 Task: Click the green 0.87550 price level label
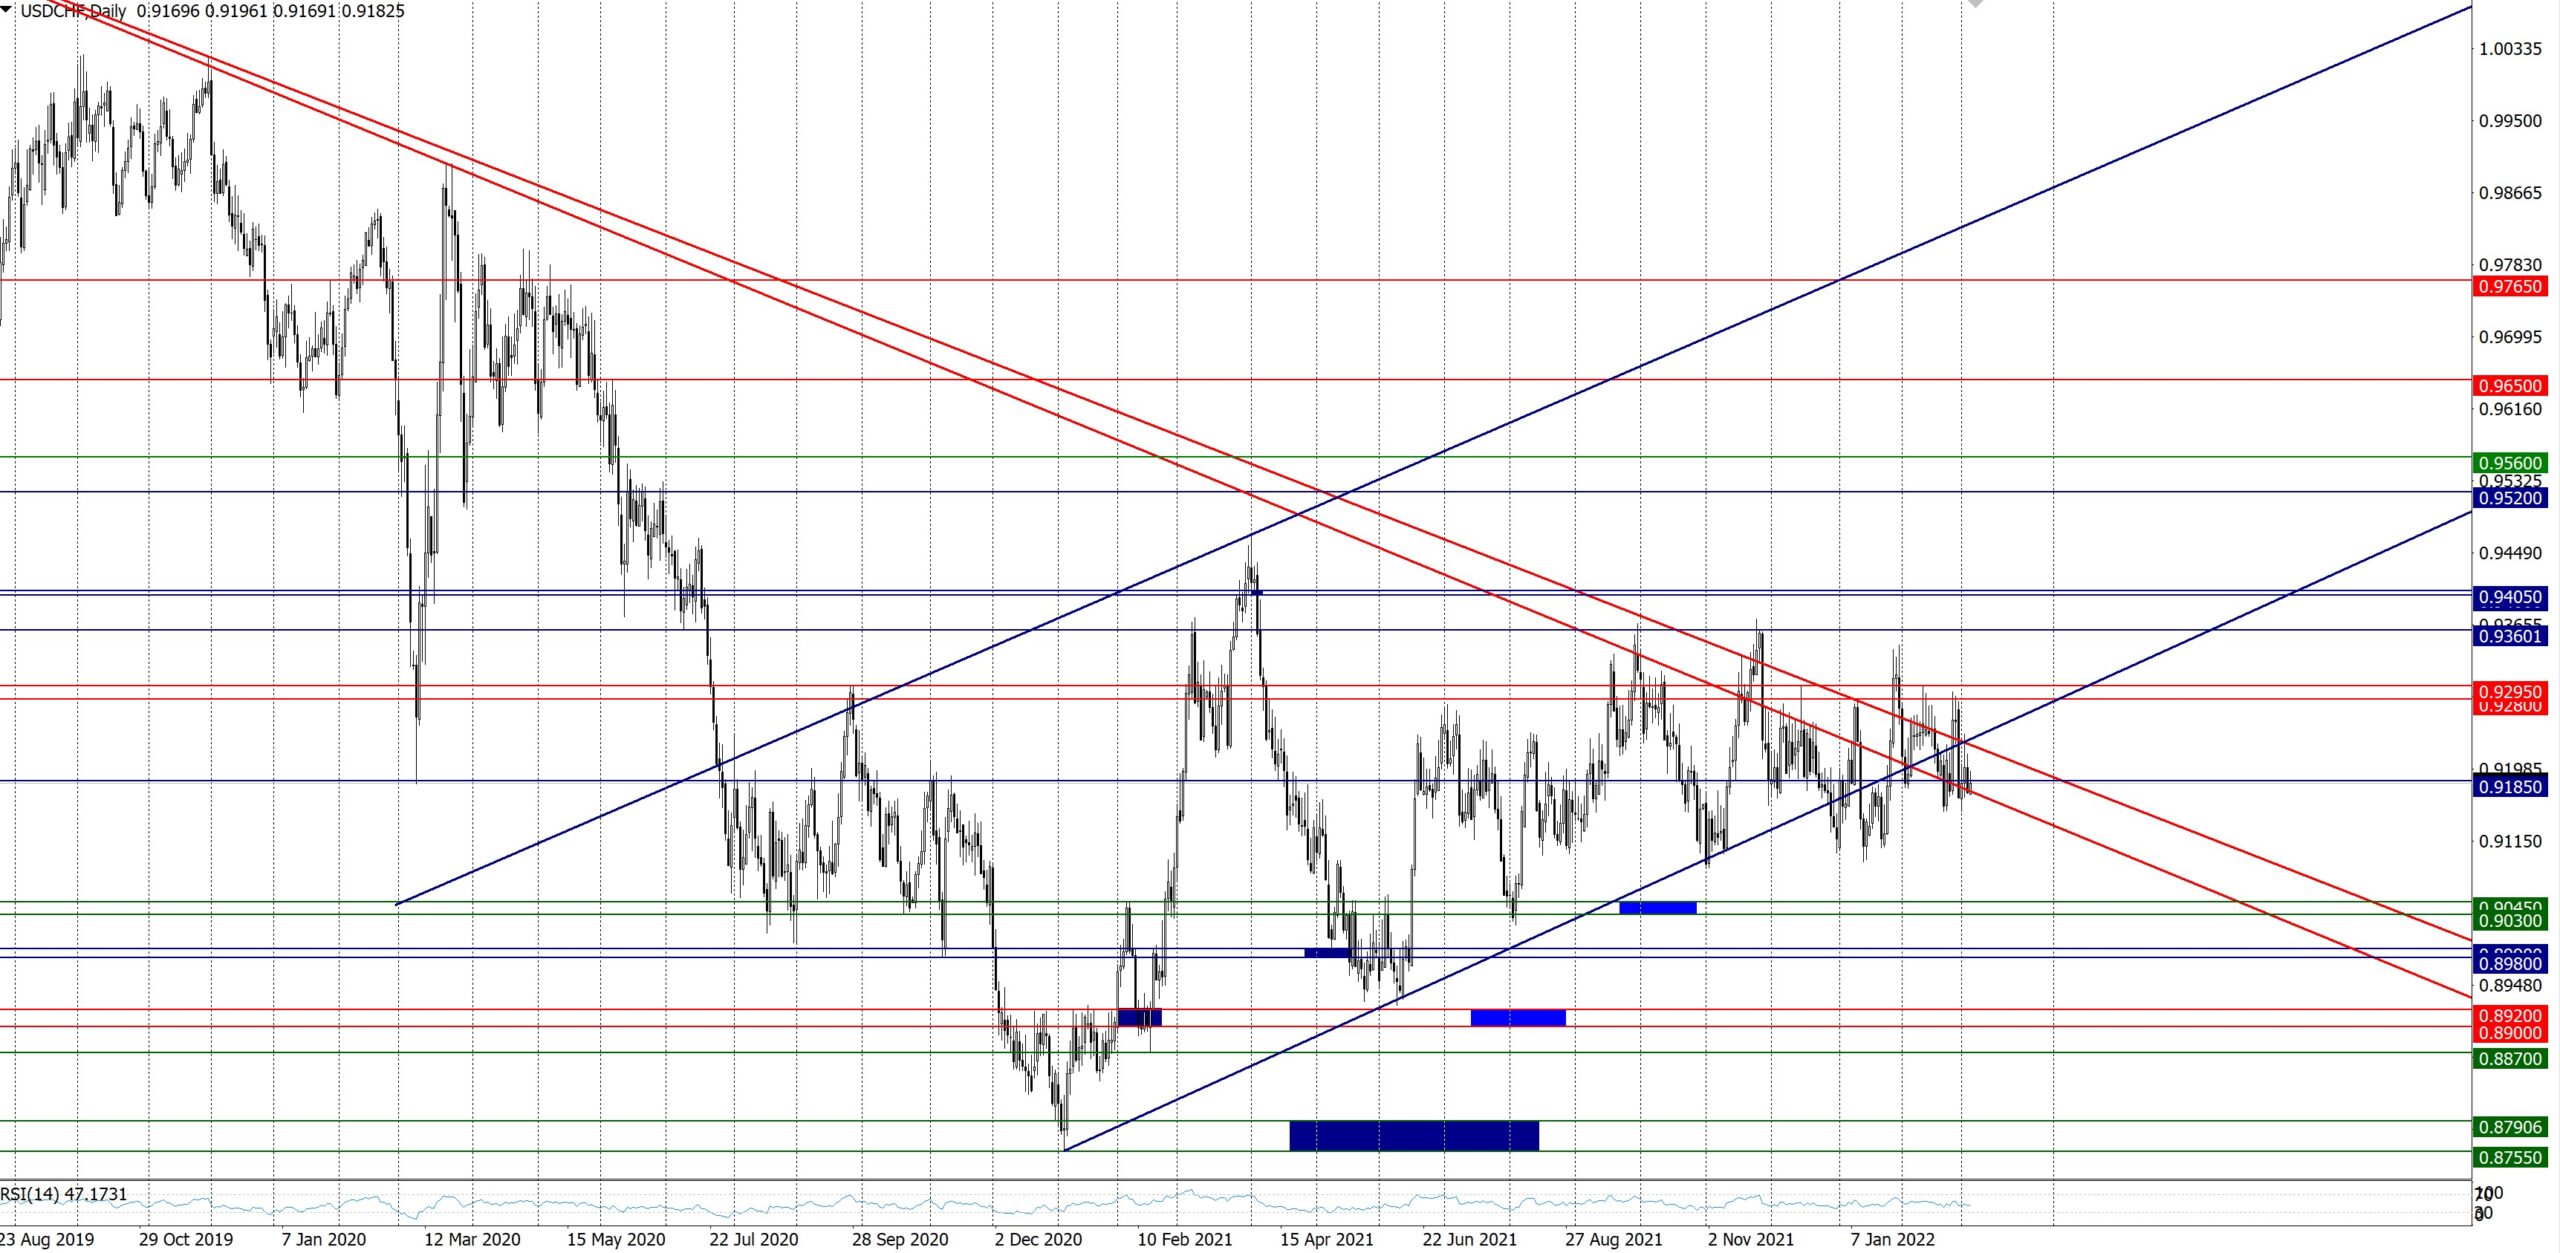point(2509,1157)
